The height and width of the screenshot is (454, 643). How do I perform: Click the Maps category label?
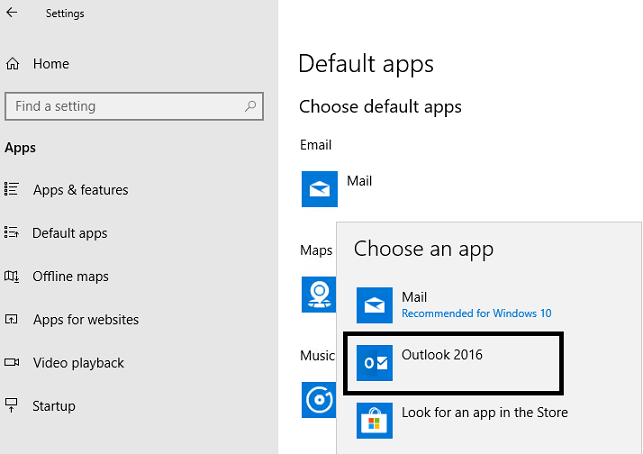point(316,250)
